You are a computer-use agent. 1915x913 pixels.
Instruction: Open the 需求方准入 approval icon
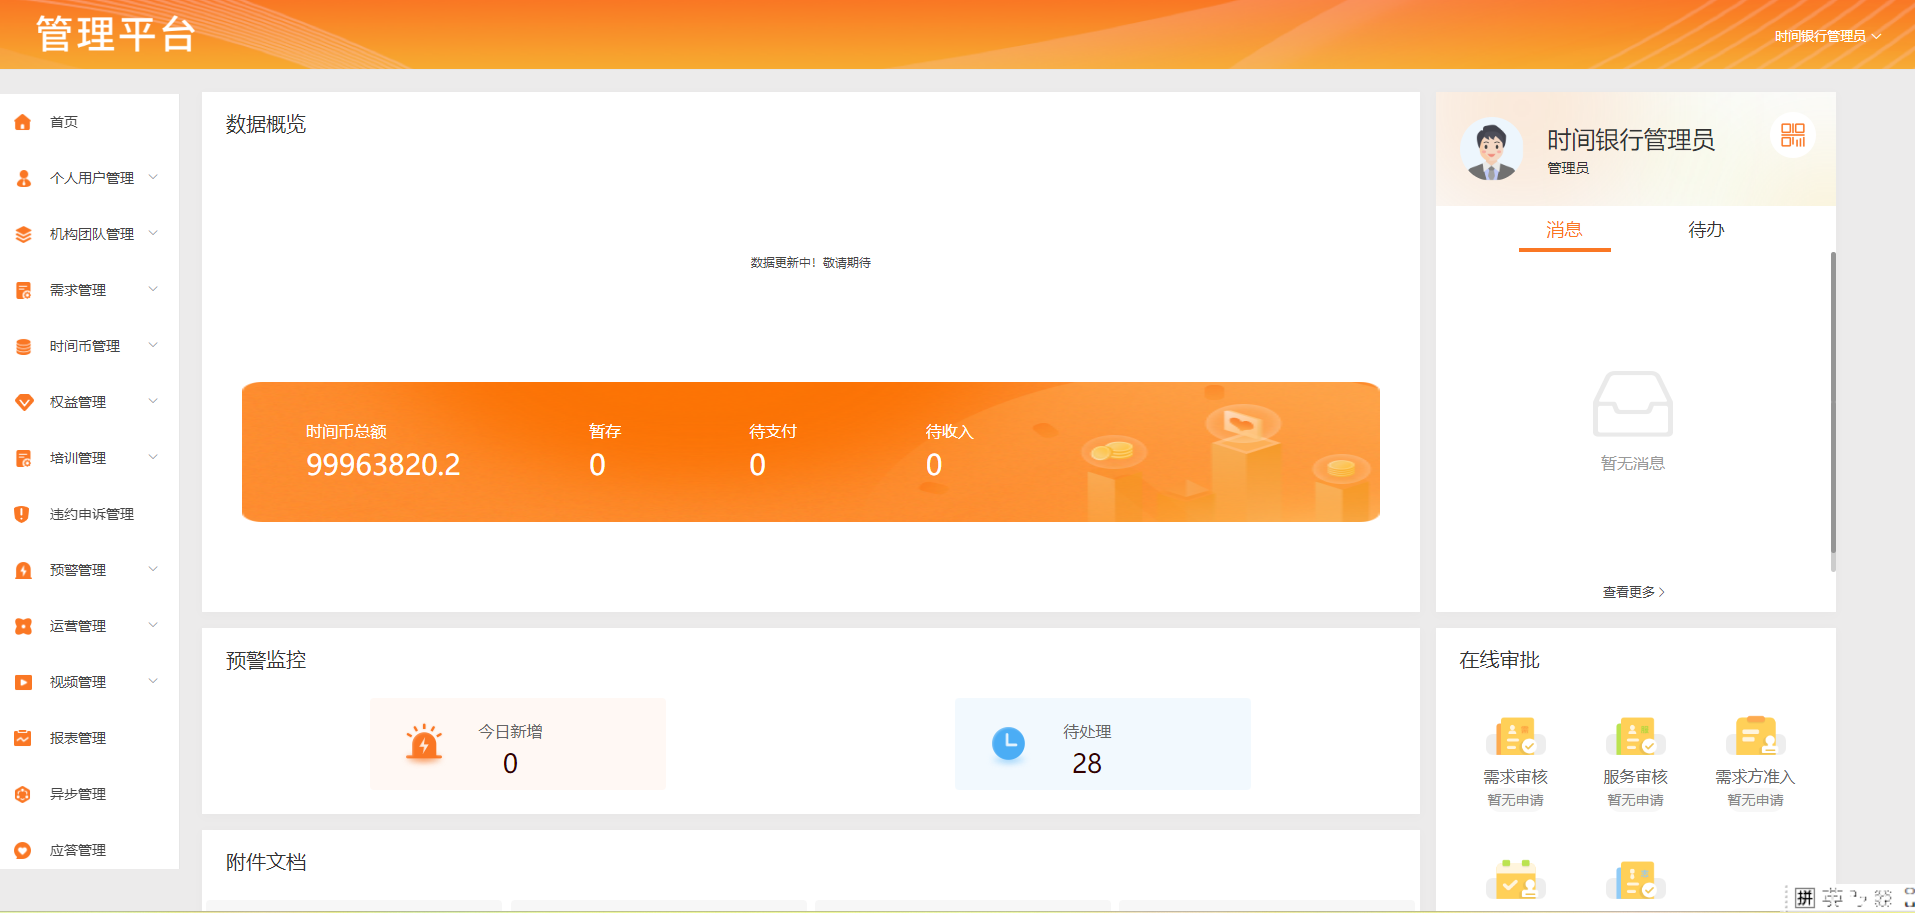click(x=1755, y=738)
